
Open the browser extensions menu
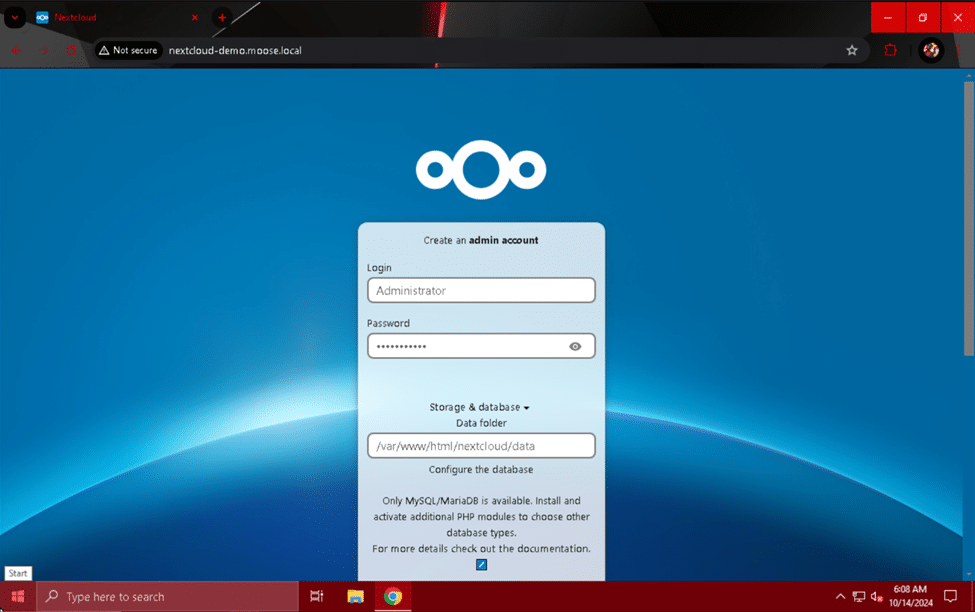pyautogui.click(x=890, y=50)
